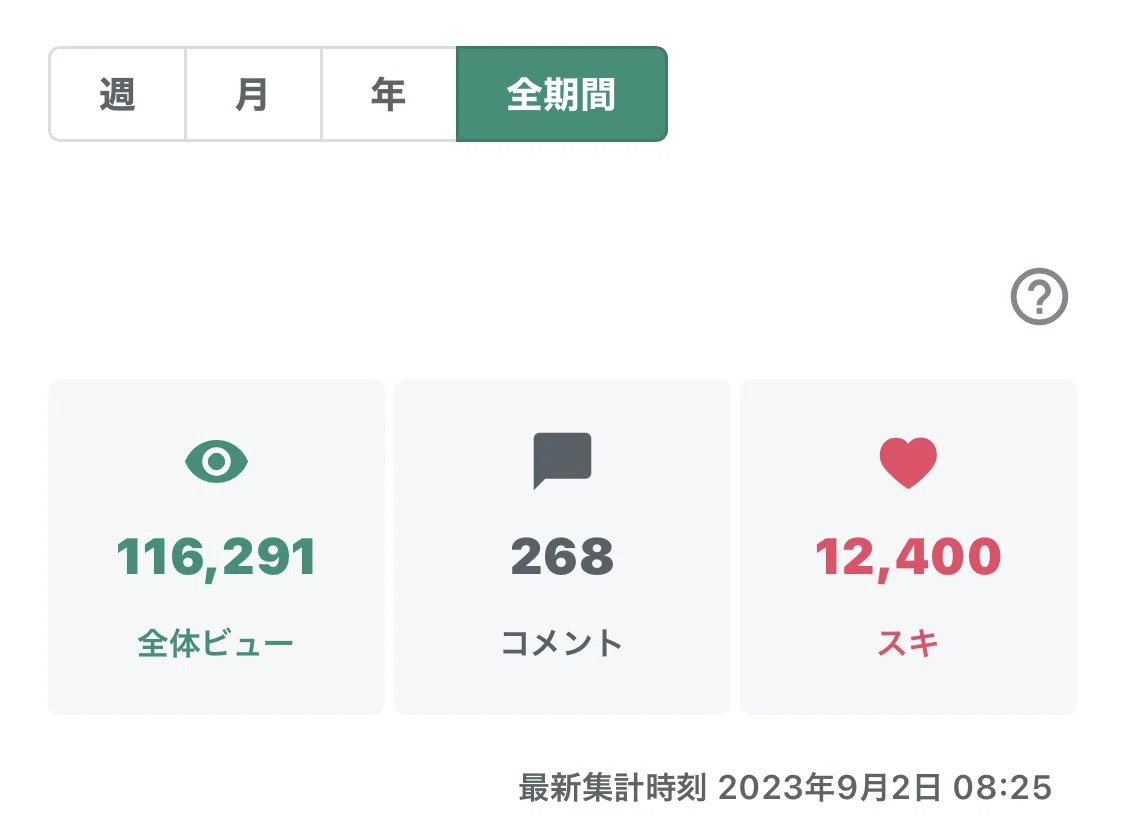Click the date 2023年9月2日
Image resolution: width=1125 pixels, height=833 pixels.
coord(829,788)
